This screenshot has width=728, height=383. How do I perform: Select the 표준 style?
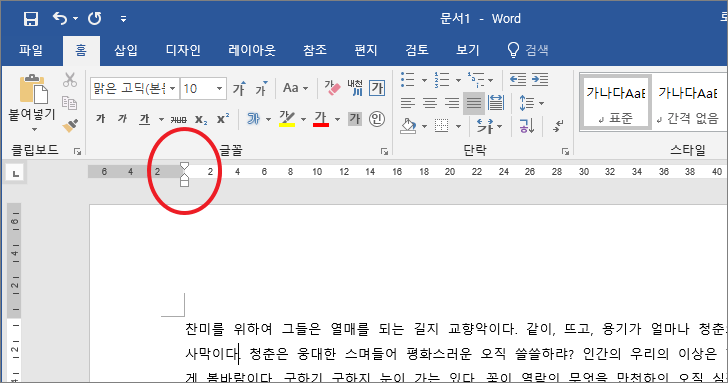[x=615, y=102]
